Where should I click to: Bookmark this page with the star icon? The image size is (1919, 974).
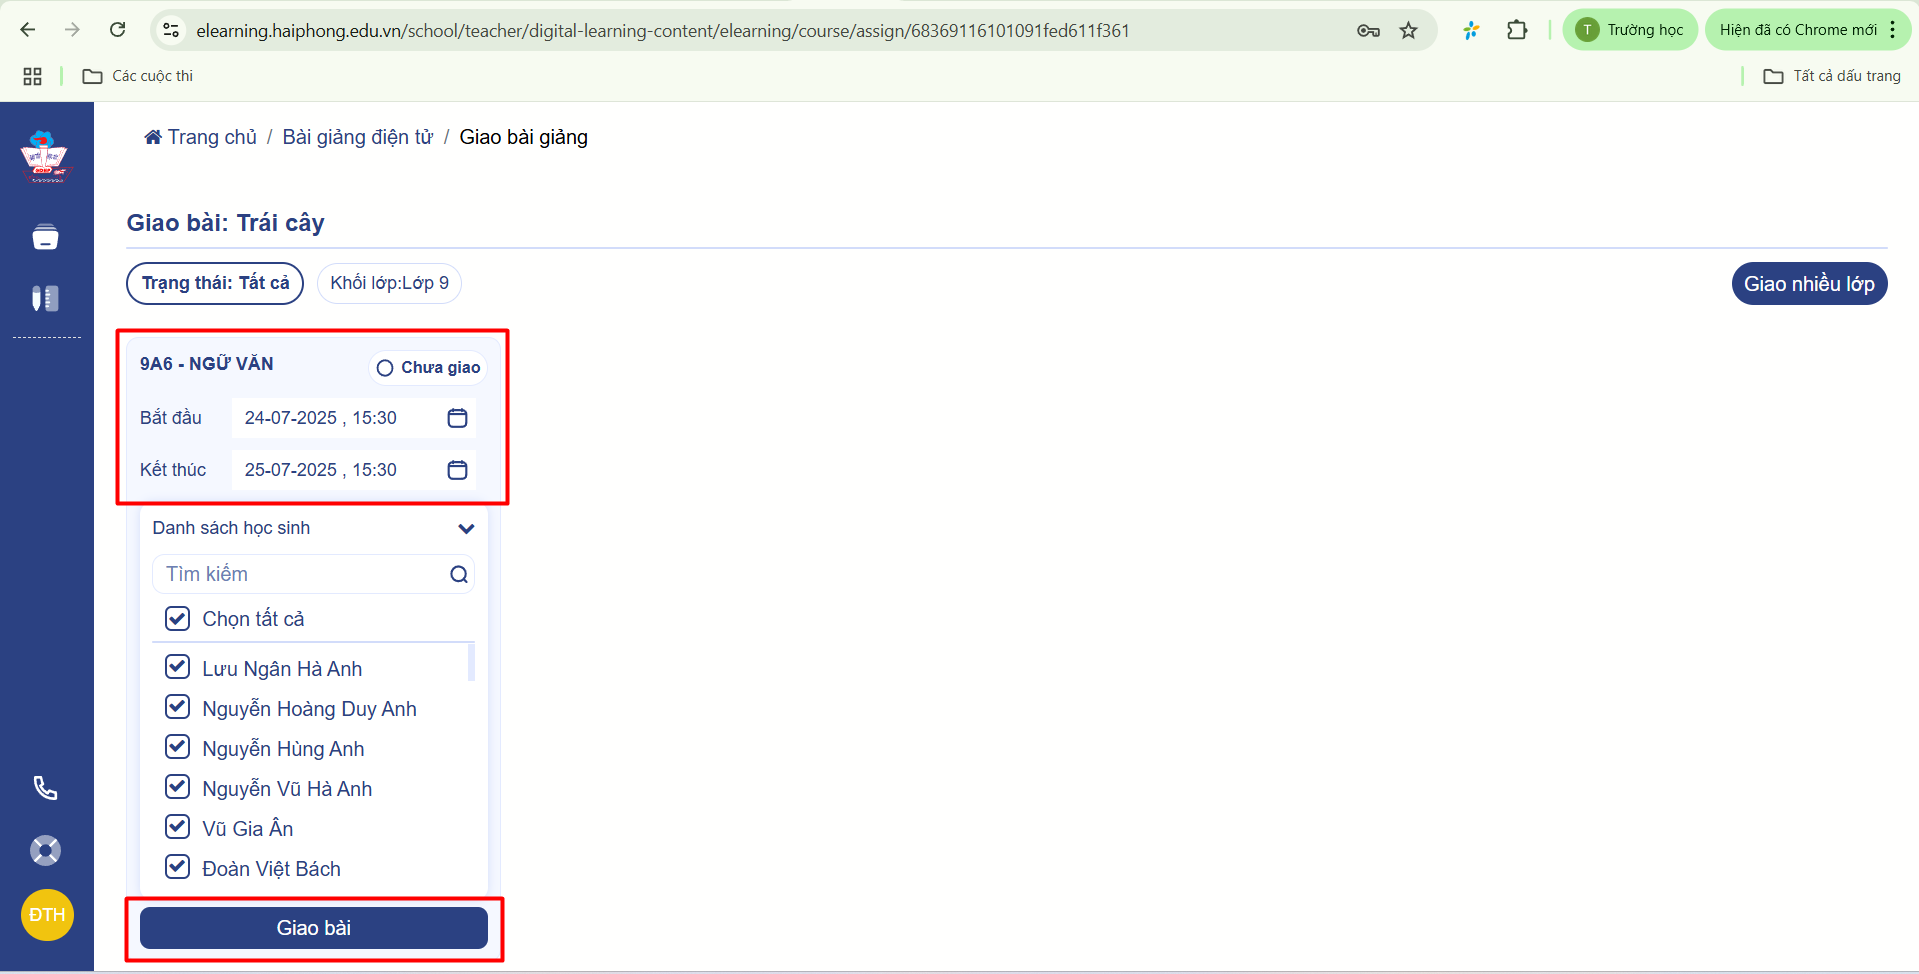pyautogui.click(x=1408, y=30)
